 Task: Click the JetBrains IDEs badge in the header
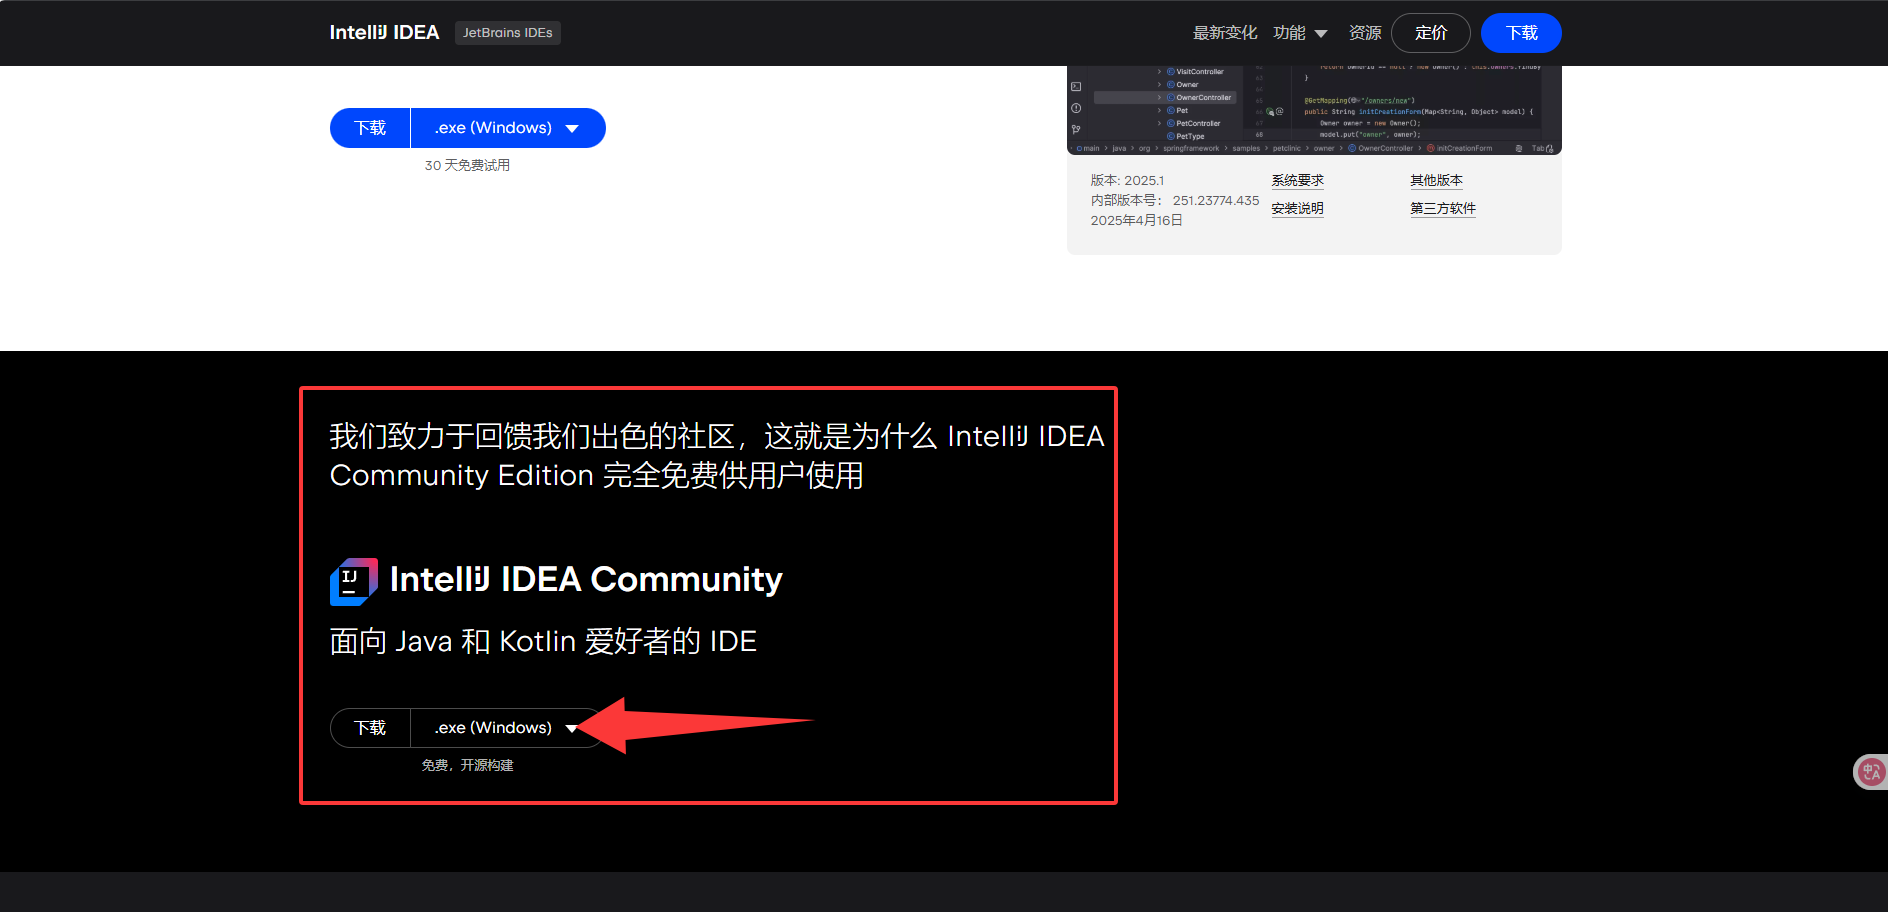507,33
